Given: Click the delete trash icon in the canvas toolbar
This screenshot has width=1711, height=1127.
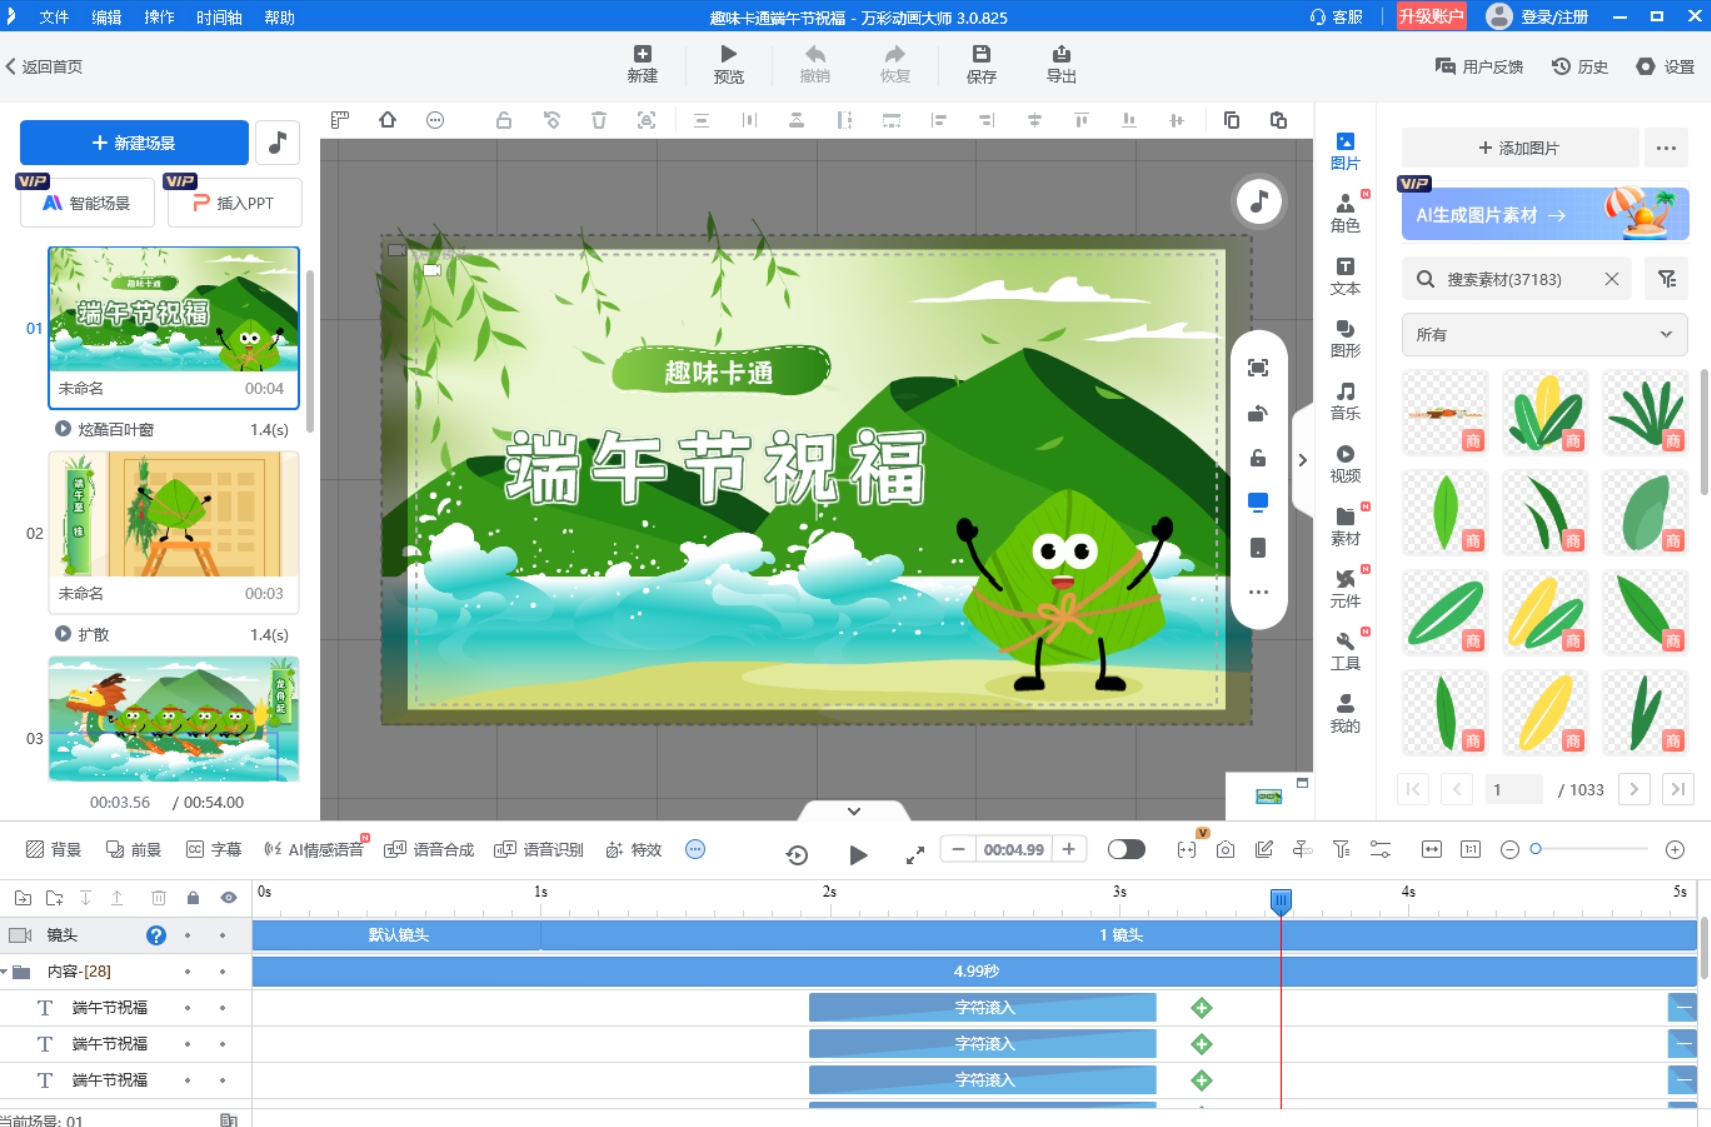Looking at the screenshot, I should point(599,120).
